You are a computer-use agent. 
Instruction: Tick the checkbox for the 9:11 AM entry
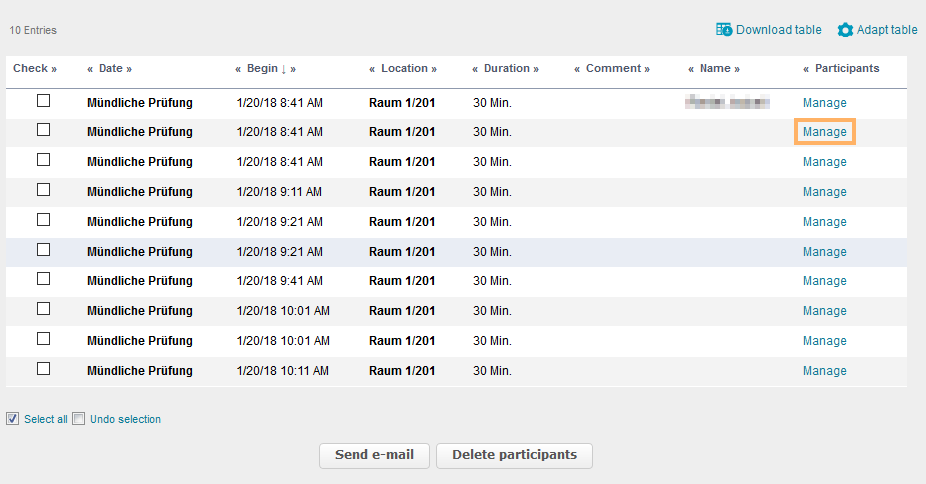(x=43, y=190)
